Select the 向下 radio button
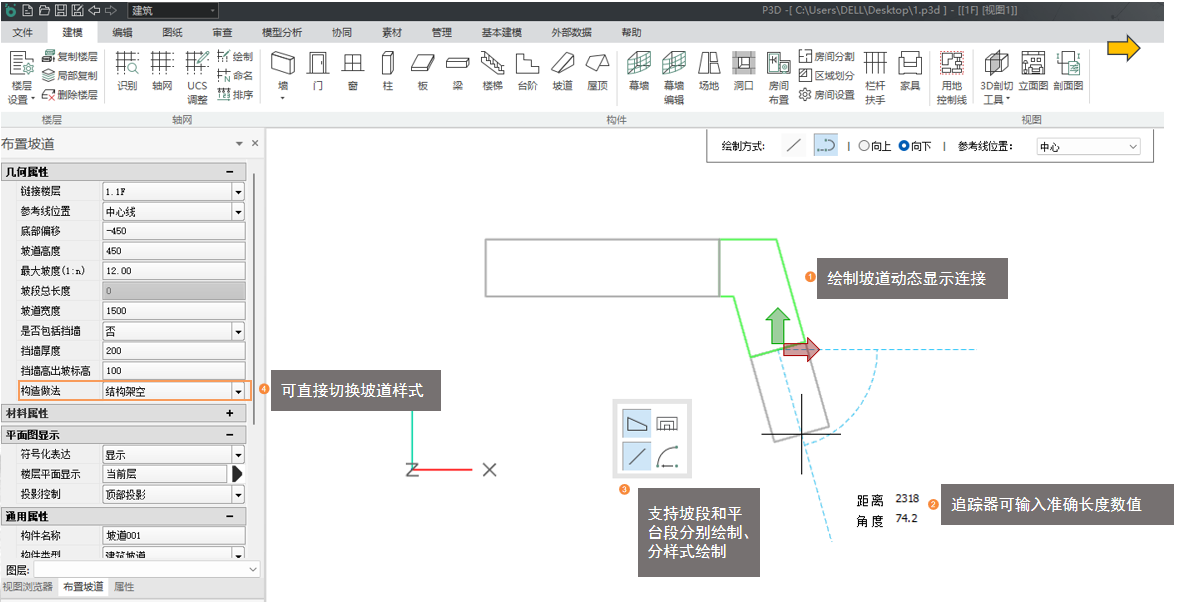 click(904, 146)
